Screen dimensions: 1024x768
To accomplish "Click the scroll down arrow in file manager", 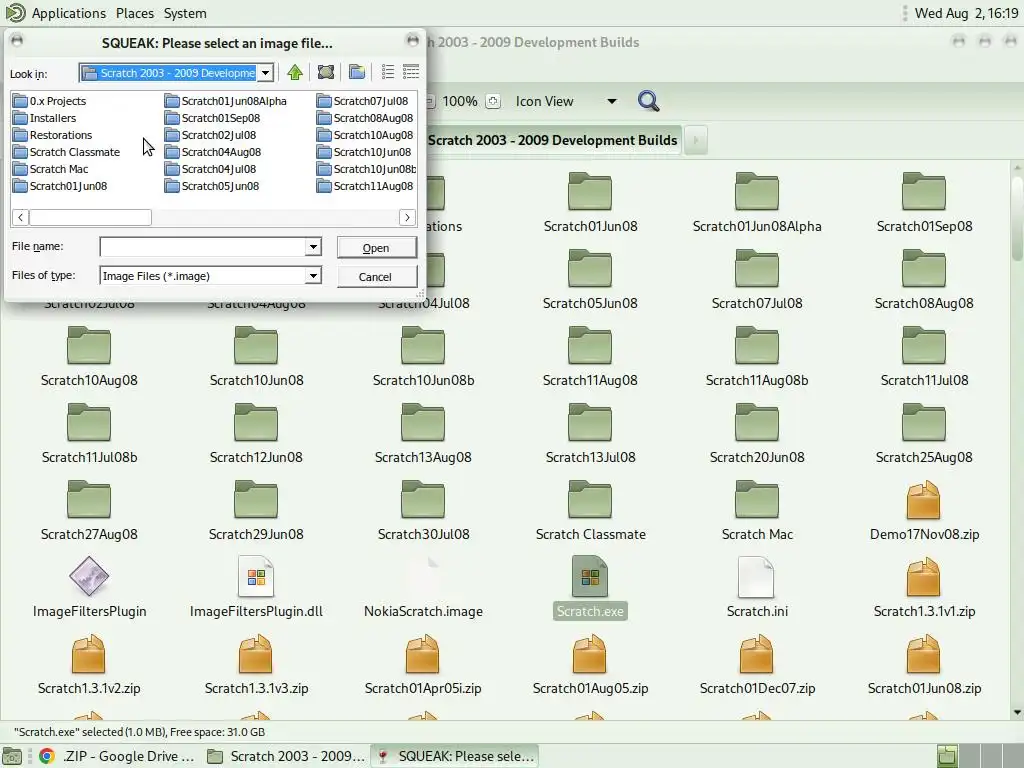I will coord(1017,712).
